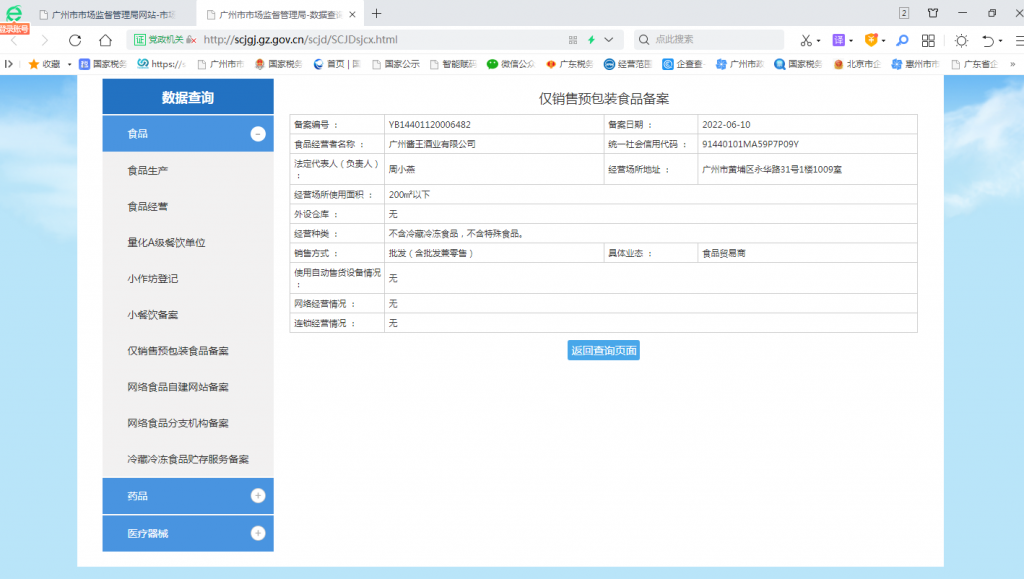Open the four-square apps grid icon
Screen dimensions: 1024x579
[x=928, y=40]
